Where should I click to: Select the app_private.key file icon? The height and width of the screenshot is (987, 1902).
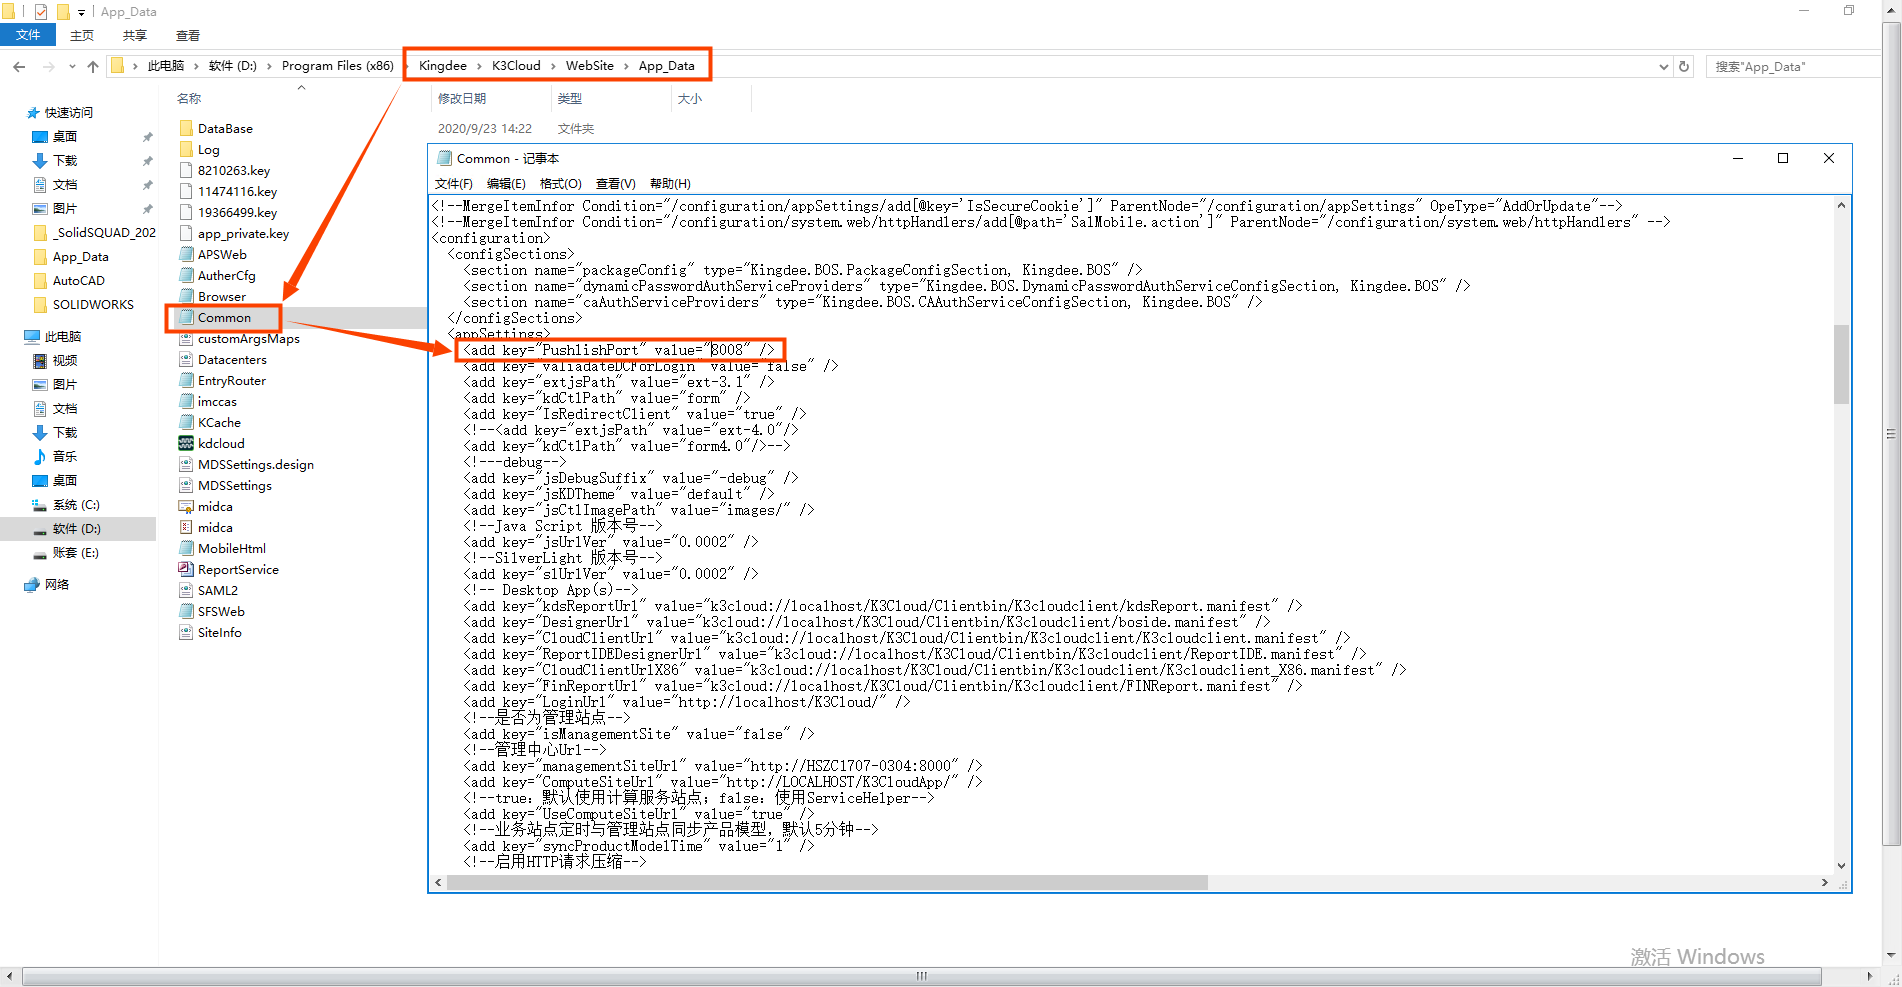coord(186,233)
